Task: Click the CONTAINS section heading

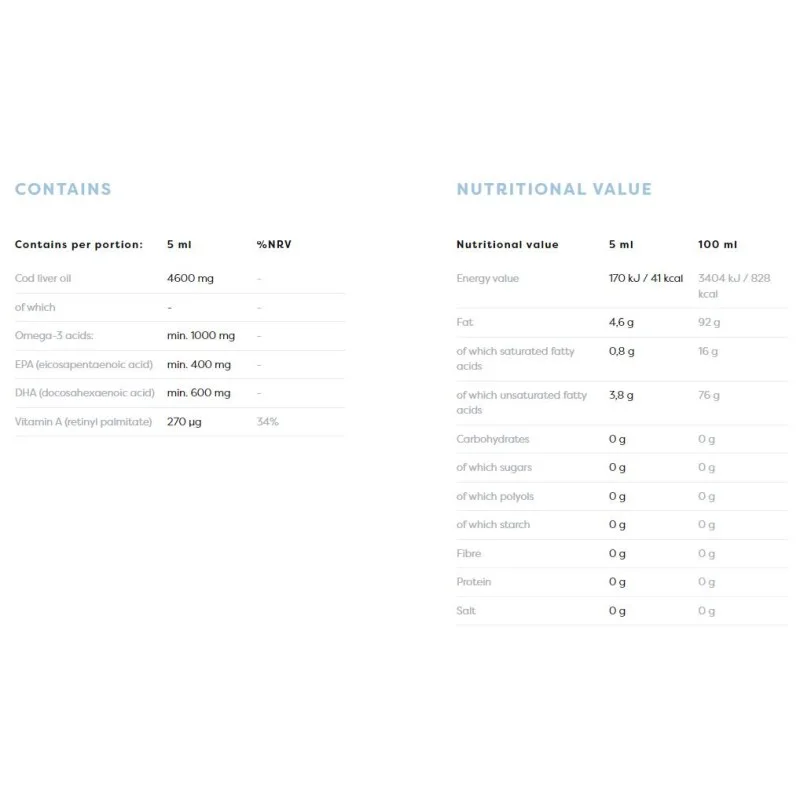Action: pos(63,189)
